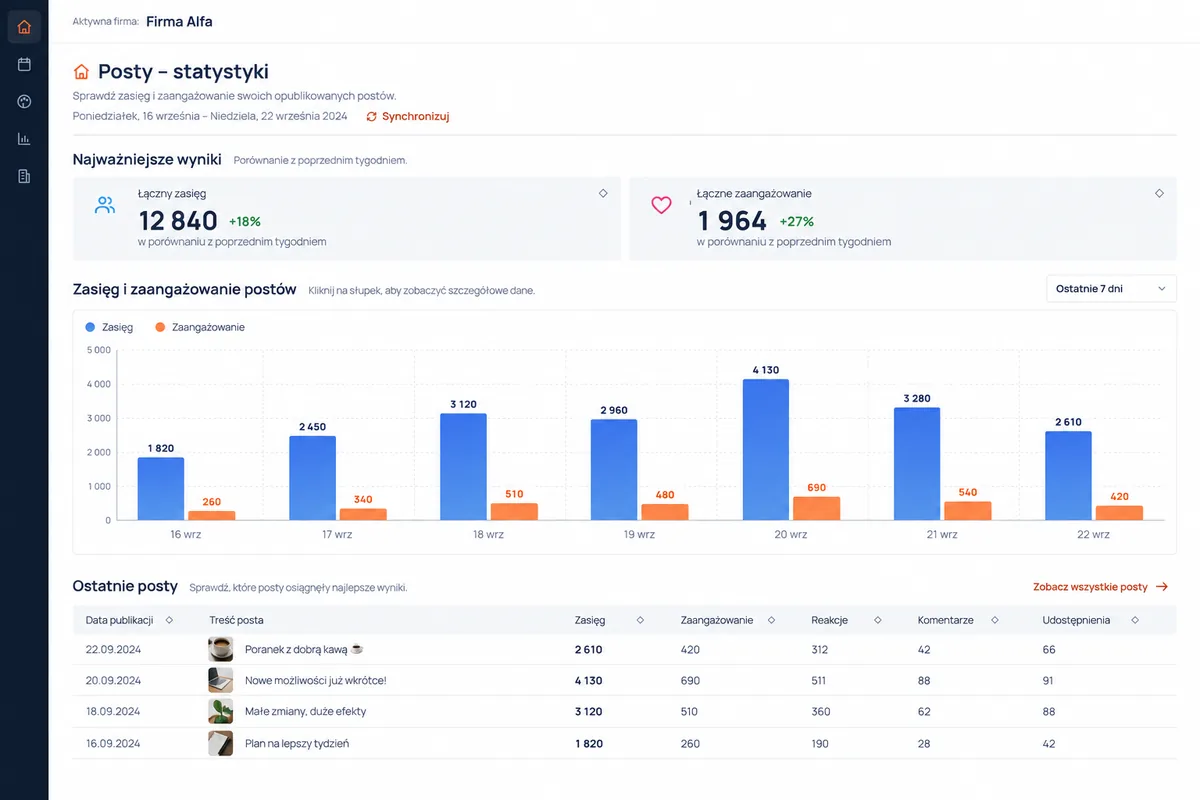Sort by Udostępnienia column icon
Screen dimensions: 1200x800
pos(1134,620)
